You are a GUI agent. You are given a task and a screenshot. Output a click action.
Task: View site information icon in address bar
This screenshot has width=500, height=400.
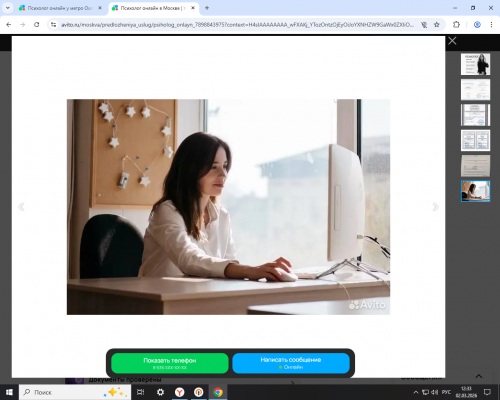pos(53,25)
